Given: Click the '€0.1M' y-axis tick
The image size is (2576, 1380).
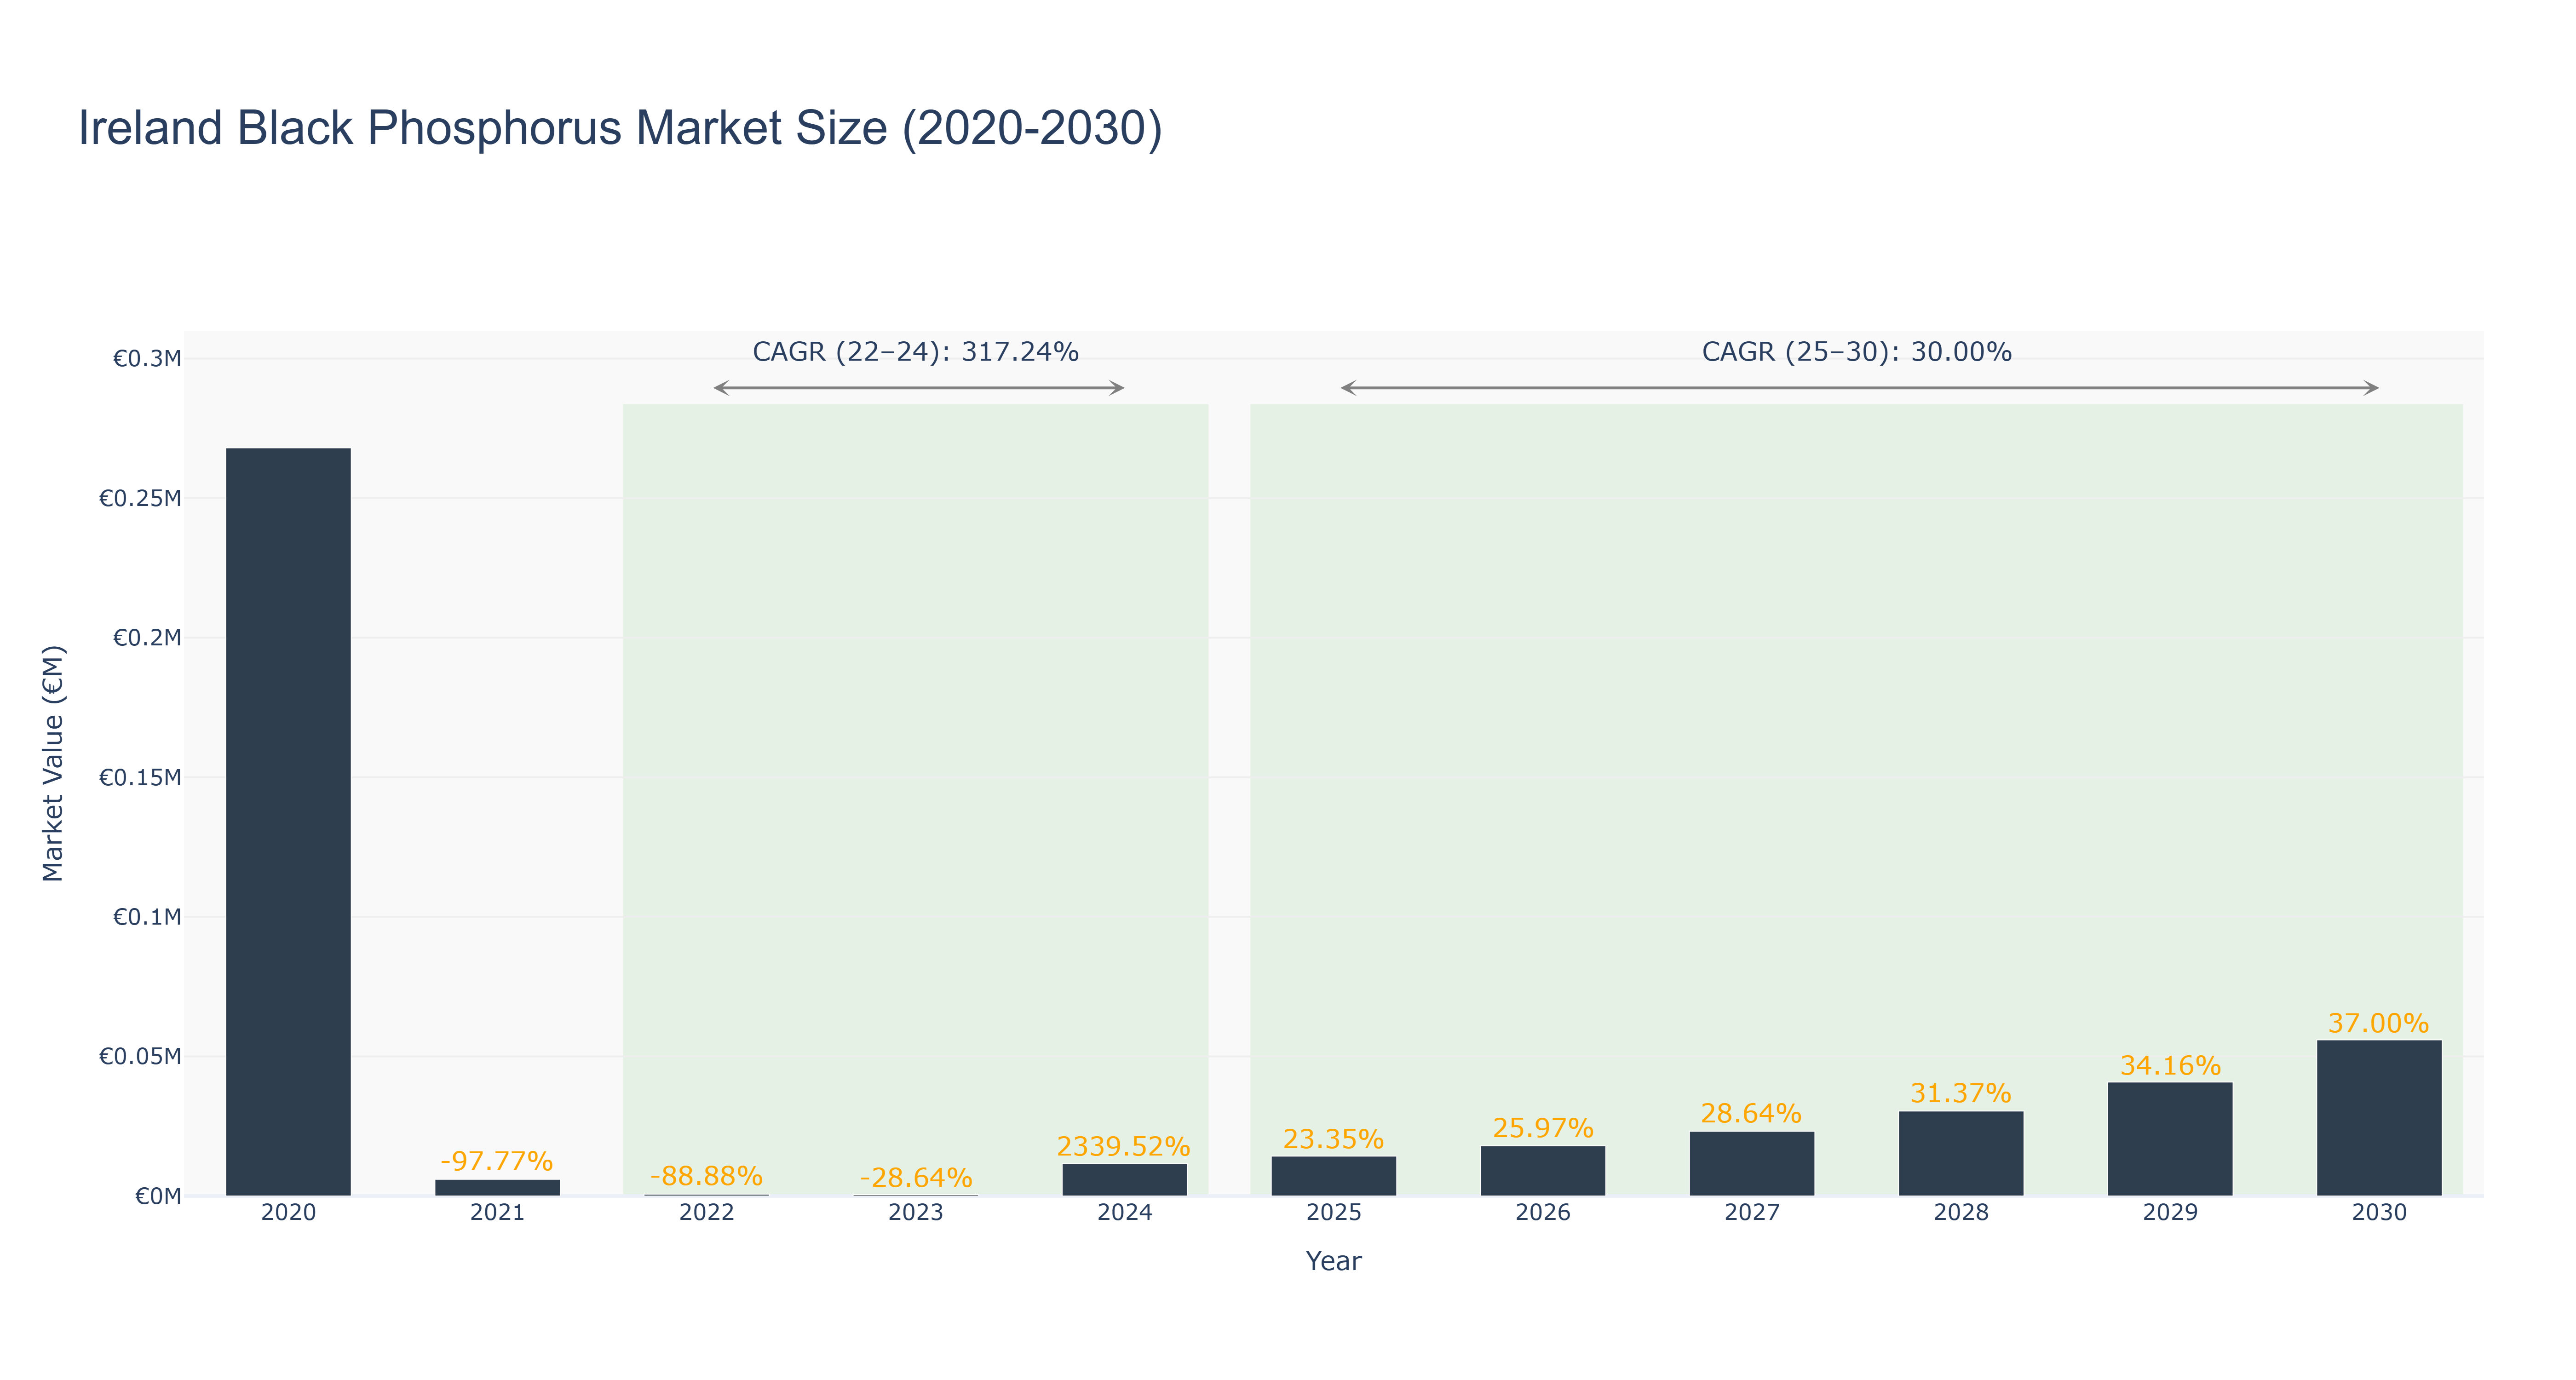Looking at the screenshot, I should 147,917.
